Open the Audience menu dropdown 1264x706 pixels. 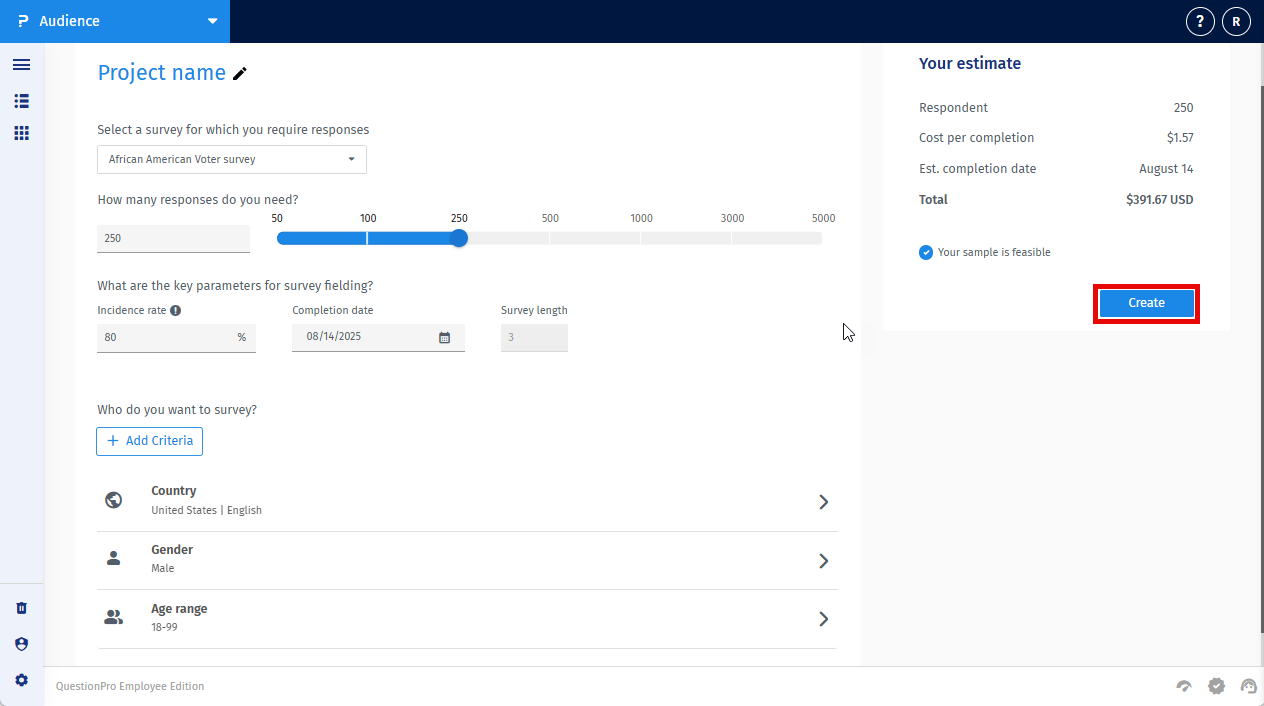(211, 20)
